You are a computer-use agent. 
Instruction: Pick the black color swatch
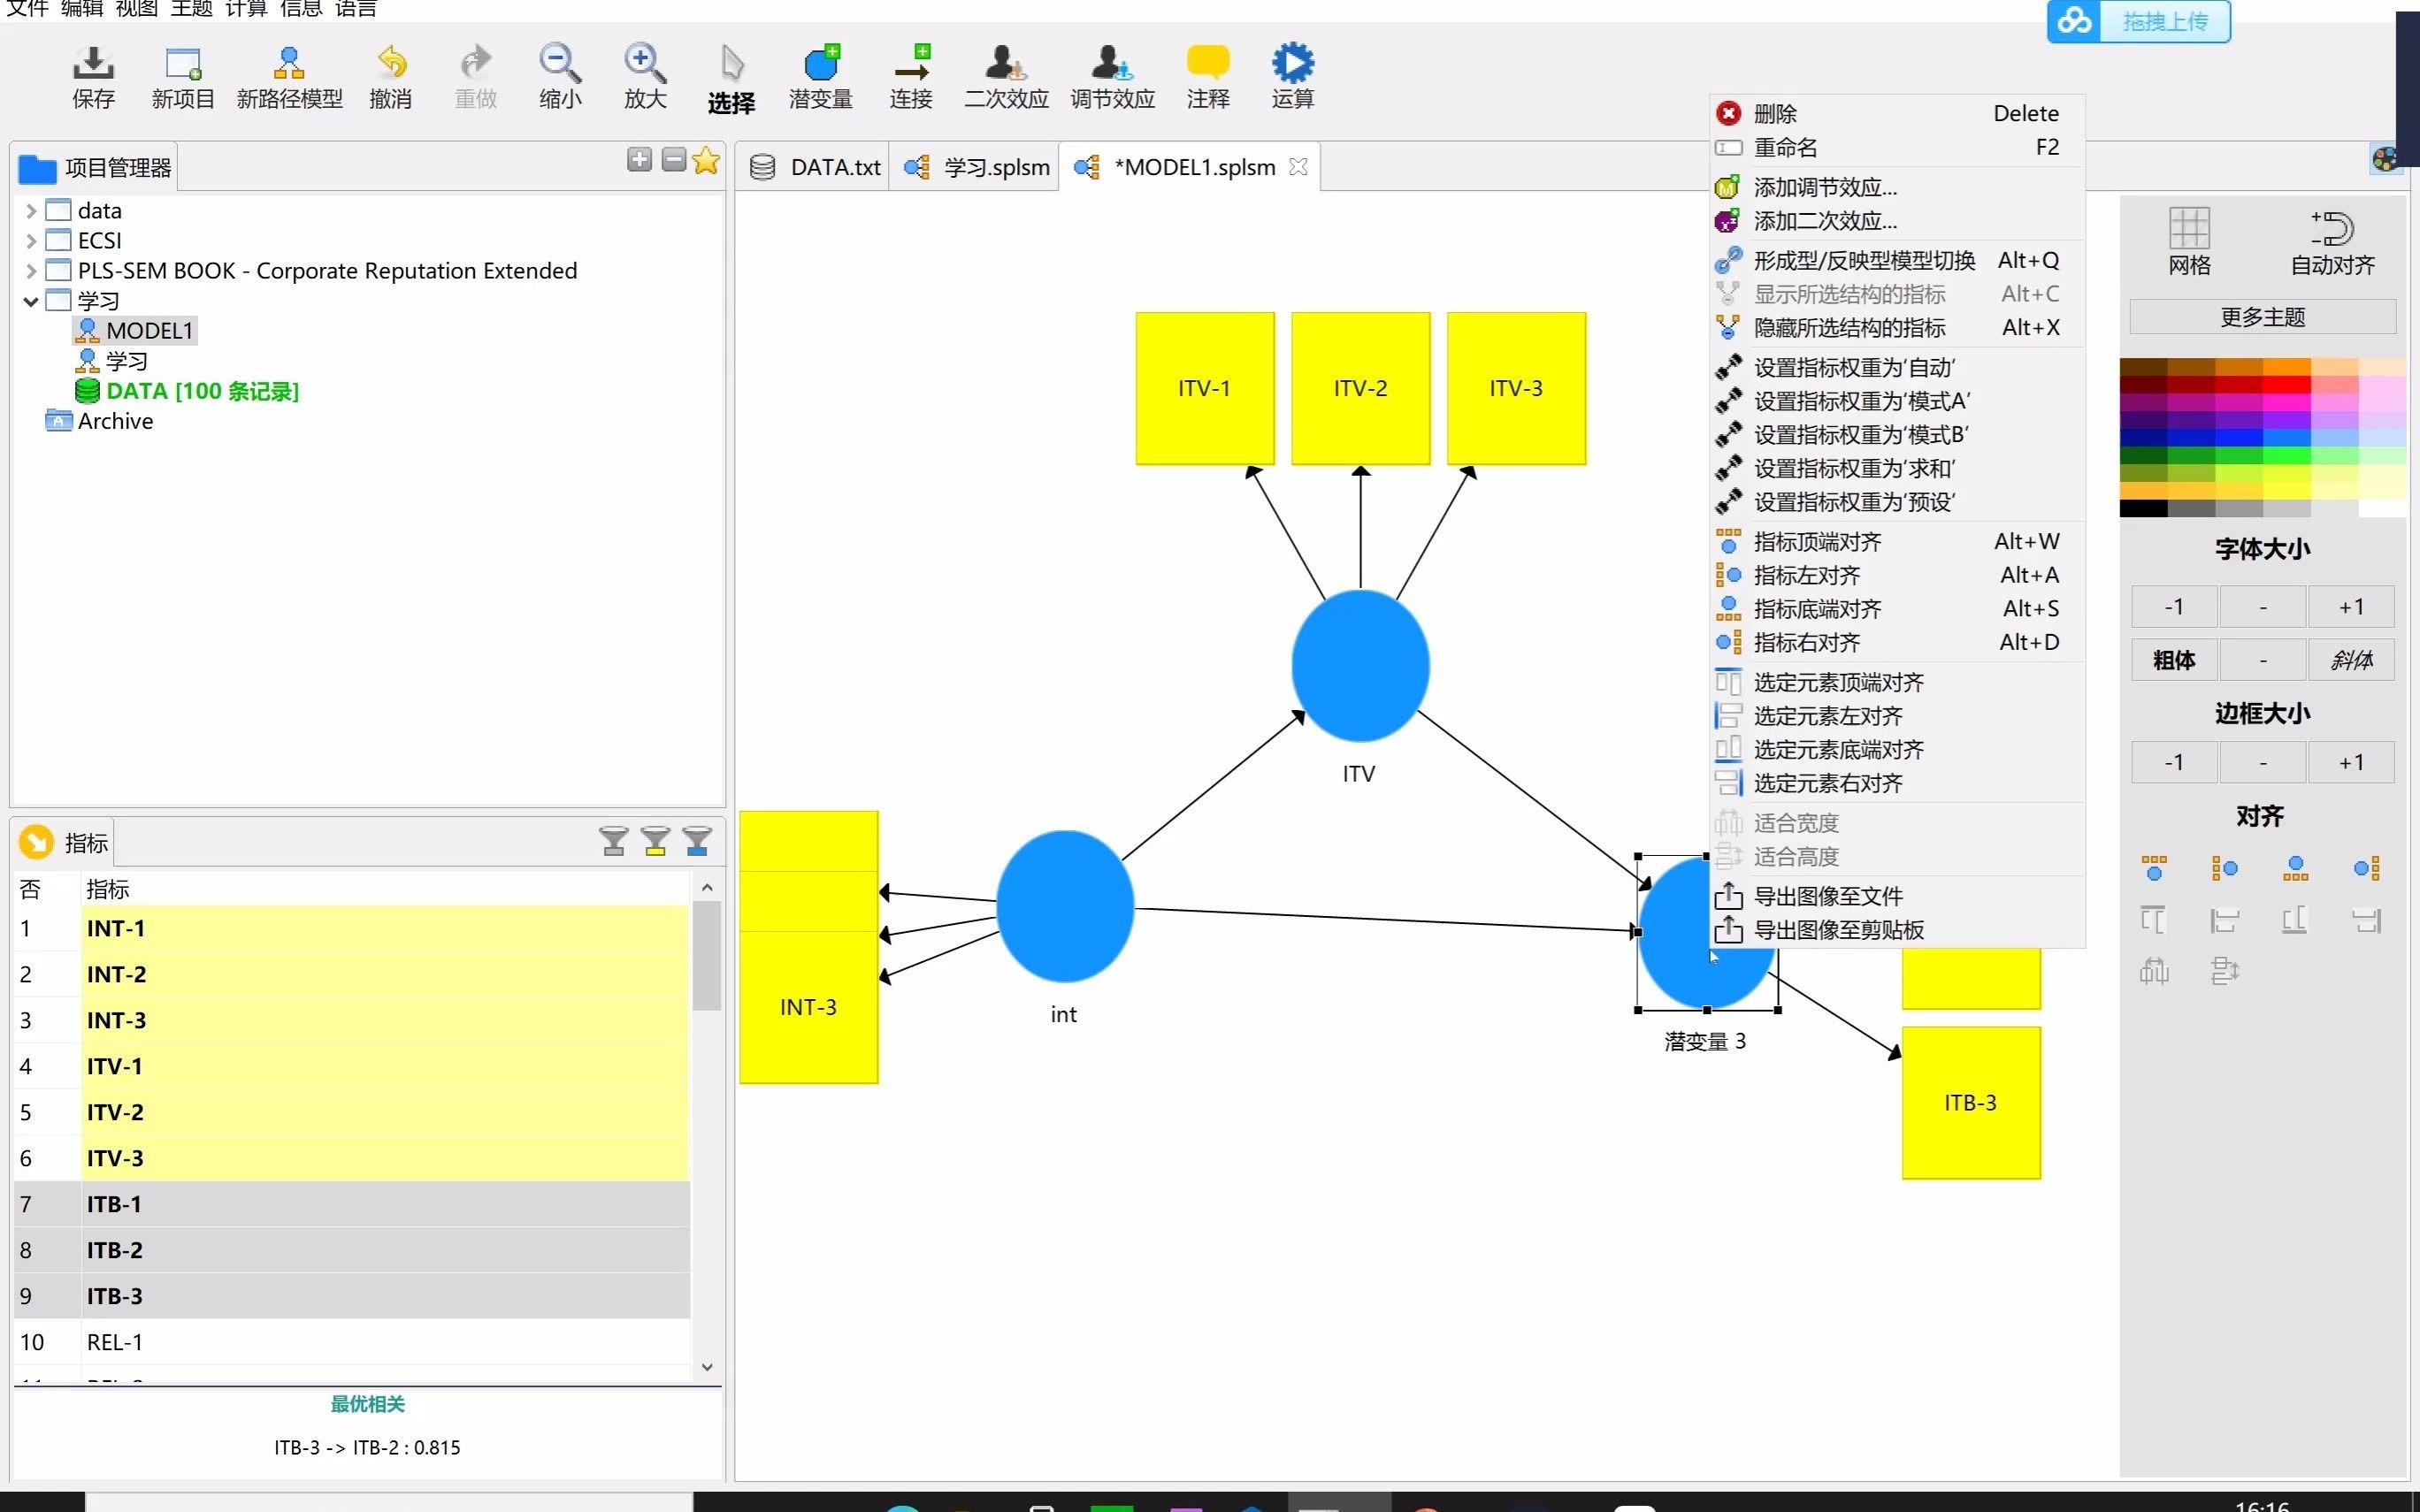pyautogui.click(x=2142, y=509)
